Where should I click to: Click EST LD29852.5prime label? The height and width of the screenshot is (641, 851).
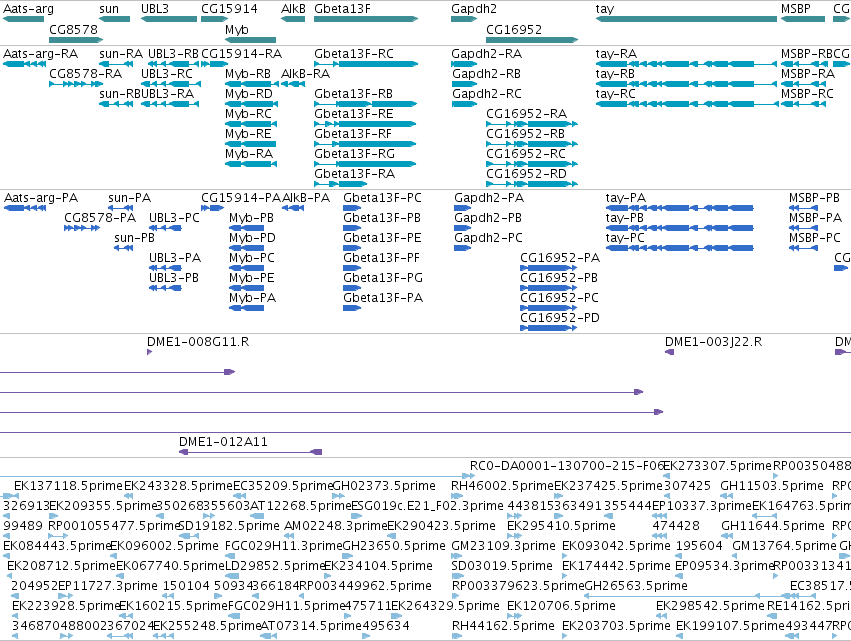(275, 566)
